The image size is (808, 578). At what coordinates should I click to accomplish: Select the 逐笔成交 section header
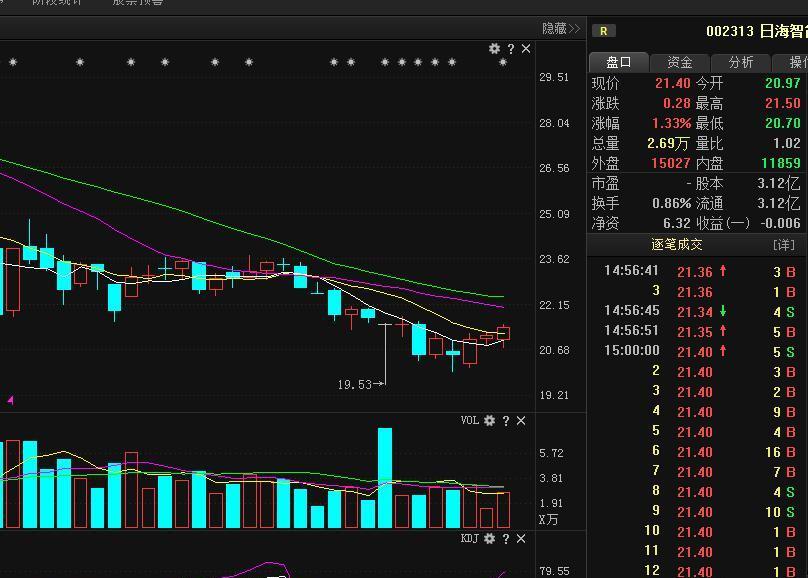(677, 245)
